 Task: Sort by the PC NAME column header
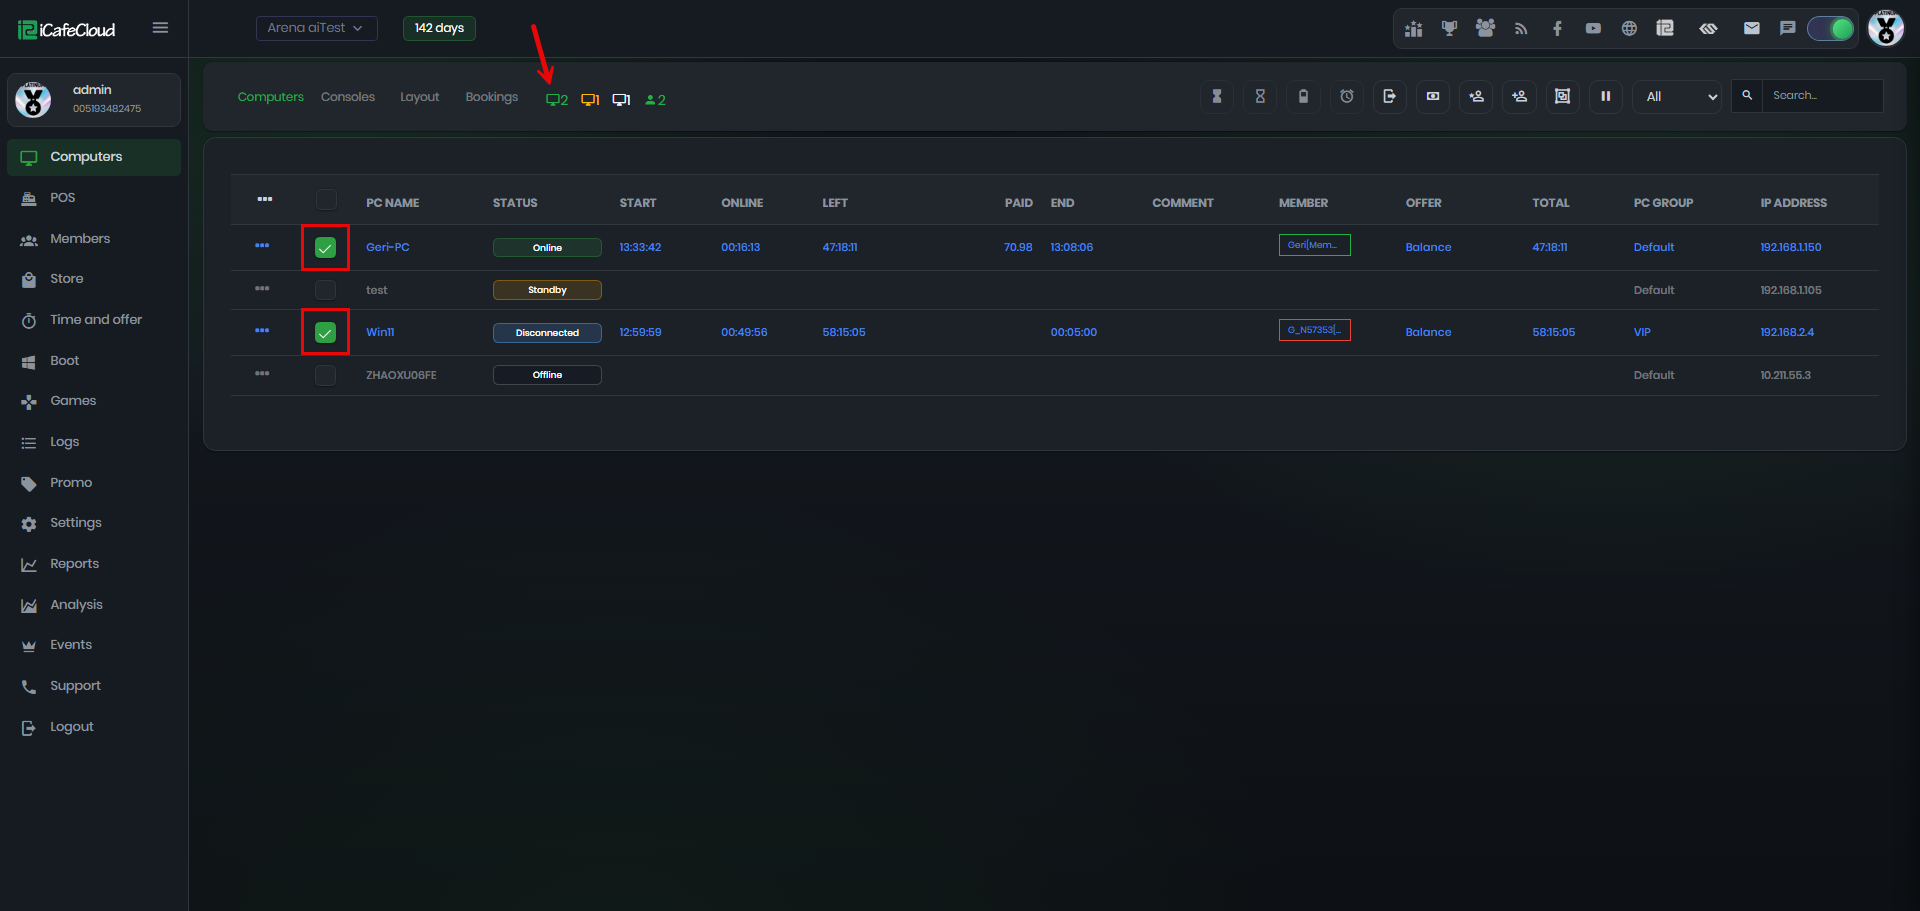click(x=393, y=203)
